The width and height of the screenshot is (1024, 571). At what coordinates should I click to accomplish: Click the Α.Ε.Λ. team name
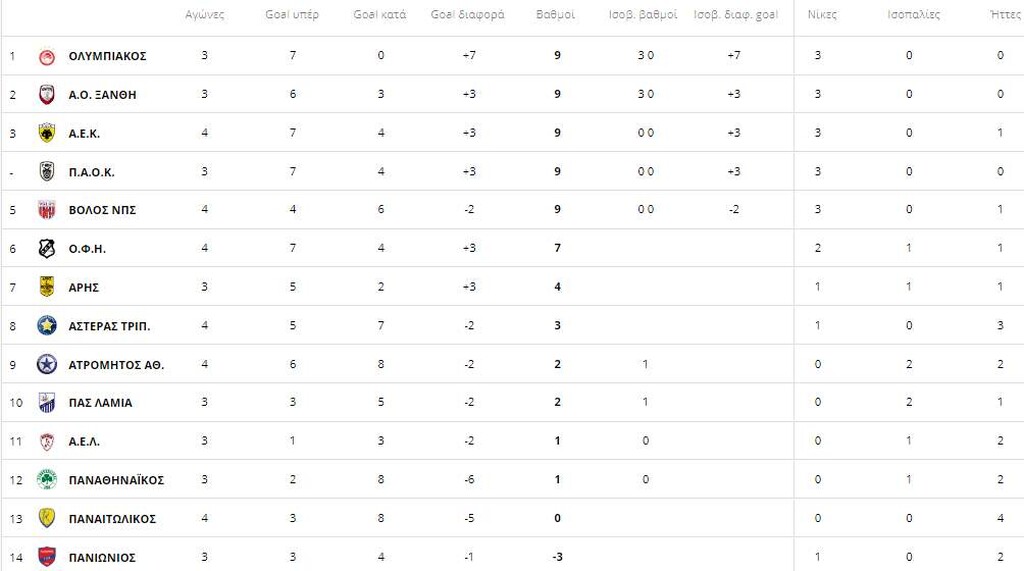coord(84,442)
